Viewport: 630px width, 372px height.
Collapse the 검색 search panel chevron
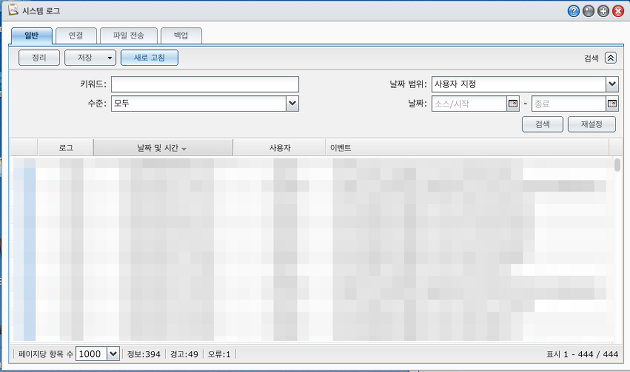(x=611, y=58)
